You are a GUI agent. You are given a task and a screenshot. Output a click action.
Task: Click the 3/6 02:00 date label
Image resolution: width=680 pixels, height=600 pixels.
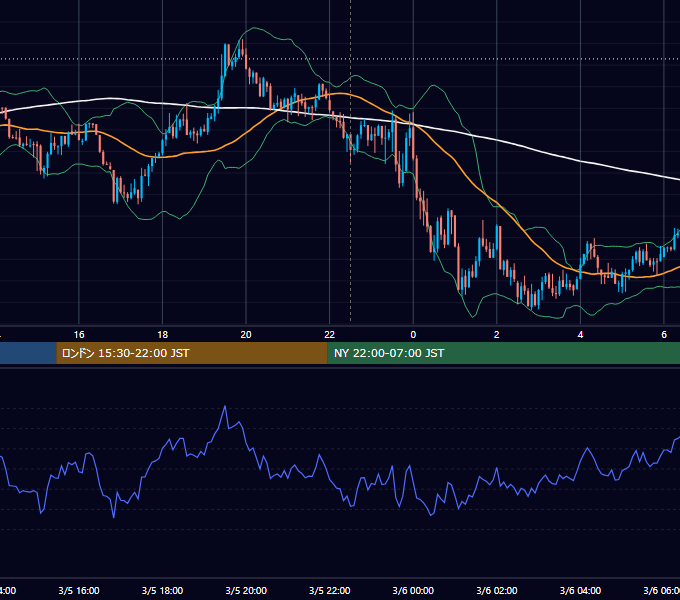pos(497,590)
